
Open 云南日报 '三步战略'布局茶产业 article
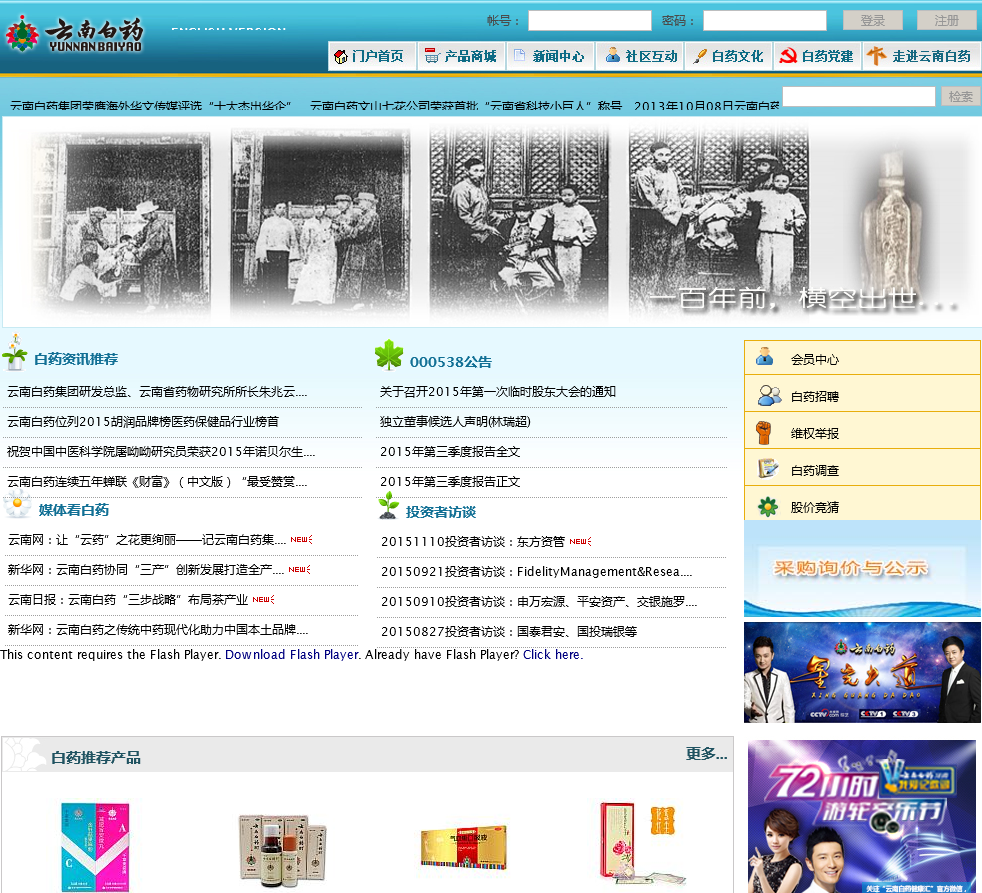coord(128,600)
